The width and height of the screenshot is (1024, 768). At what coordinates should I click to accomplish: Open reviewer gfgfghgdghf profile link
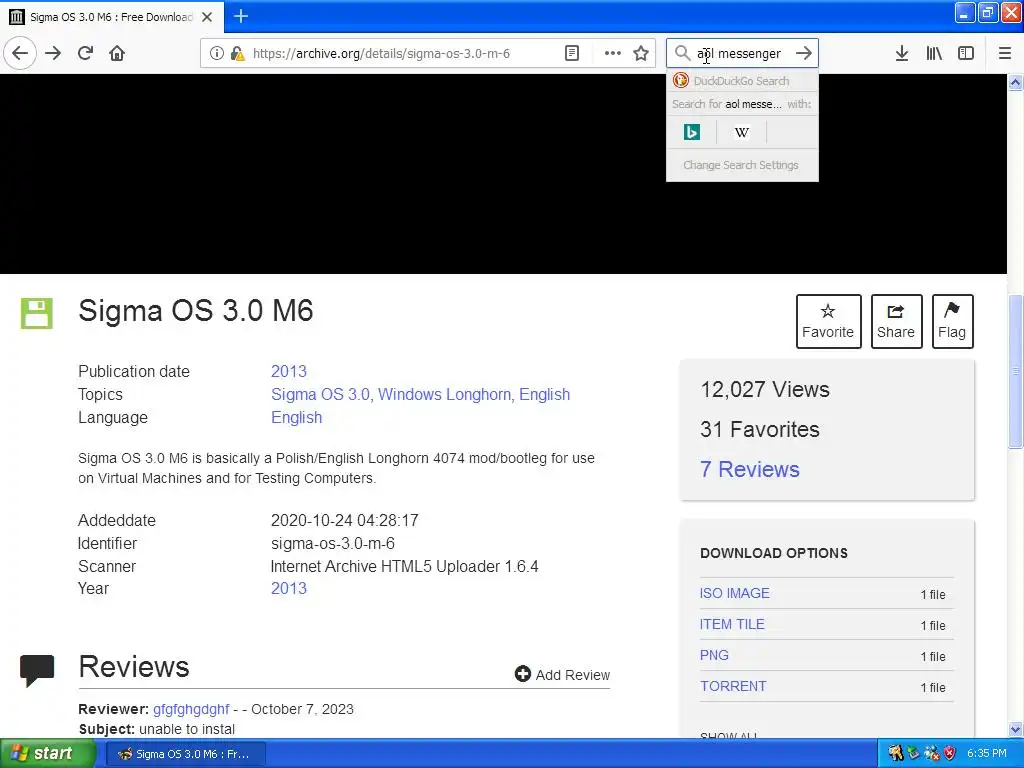[191, 709]
